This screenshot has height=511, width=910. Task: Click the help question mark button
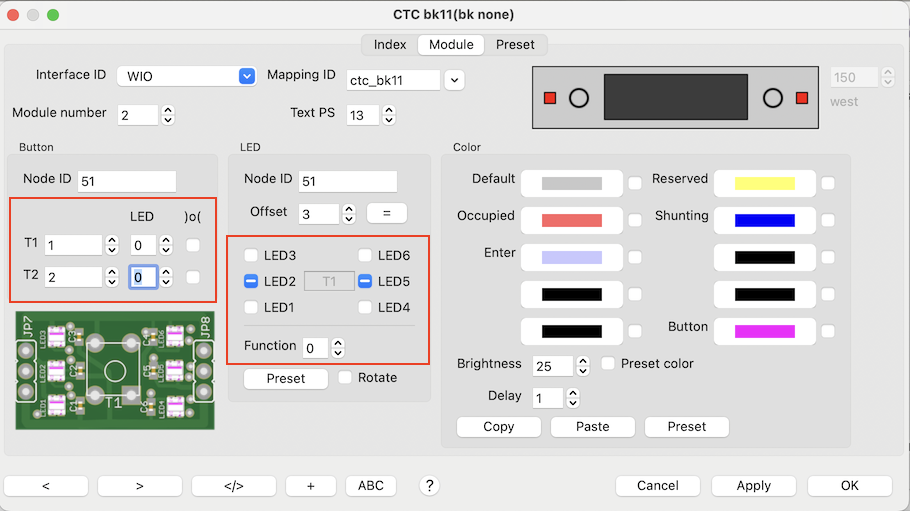[430, 485]
